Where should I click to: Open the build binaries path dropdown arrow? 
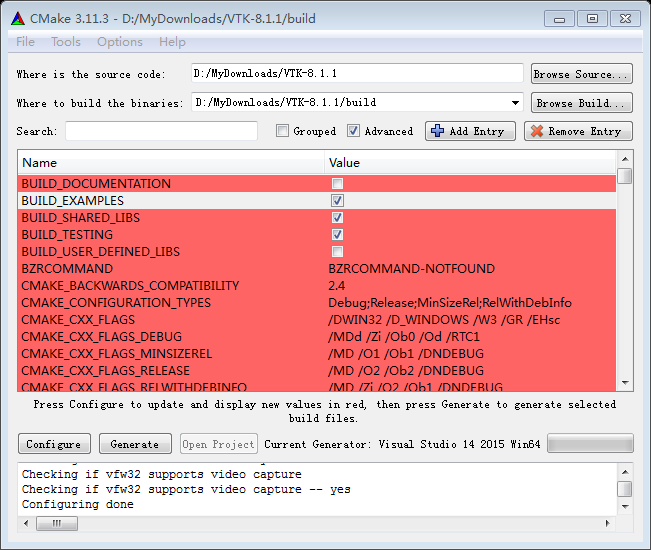pos(515,103)
